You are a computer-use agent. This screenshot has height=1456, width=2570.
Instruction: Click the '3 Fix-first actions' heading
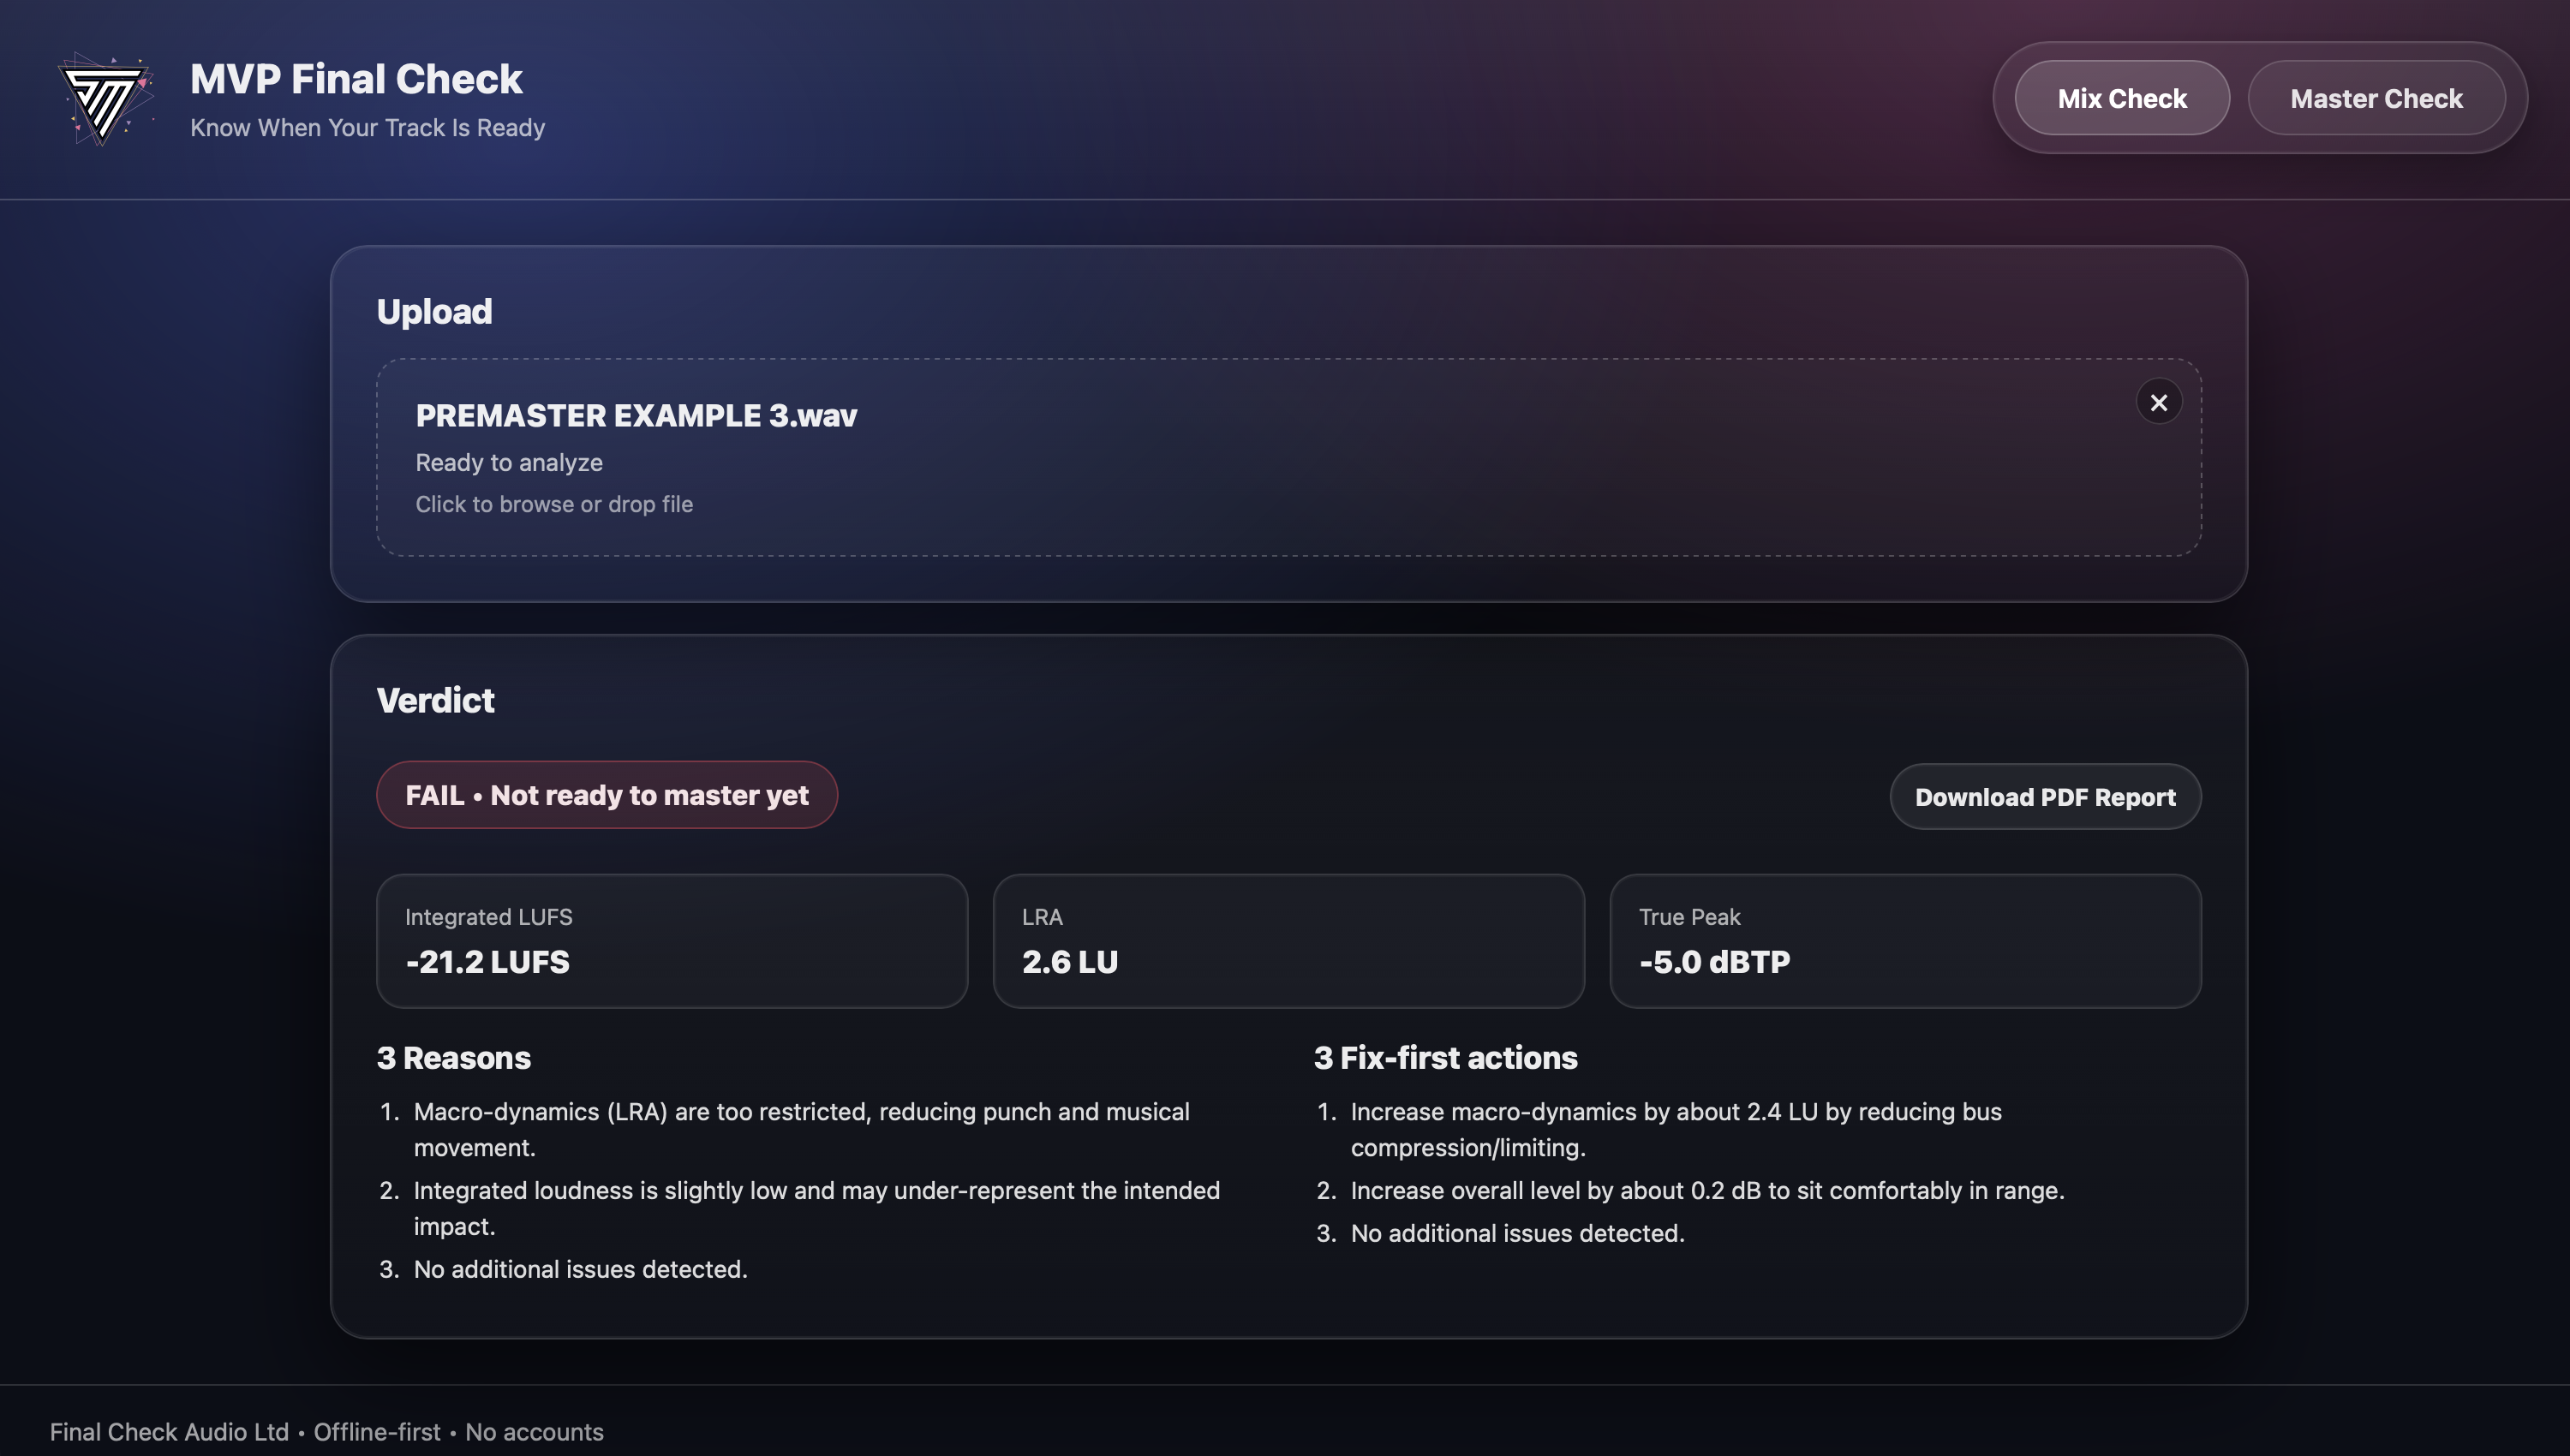[x=1445, y=1058]
